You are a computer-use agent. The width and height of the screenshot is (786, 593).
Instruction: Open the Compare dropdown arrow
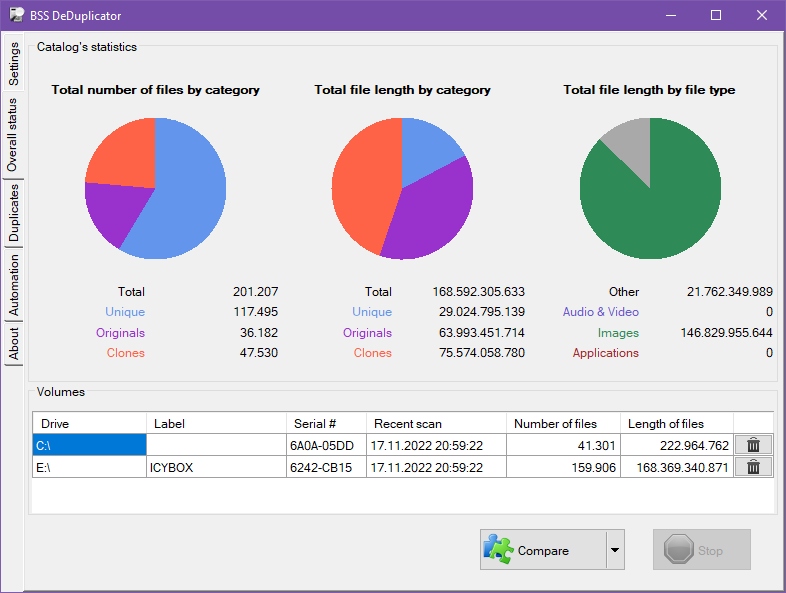(x=614, y=550)
